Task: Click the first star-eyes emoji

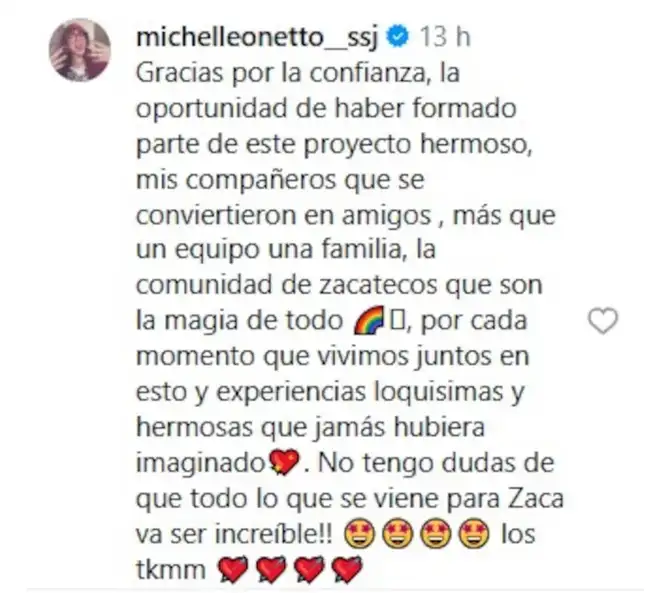Action: (359, 534)
